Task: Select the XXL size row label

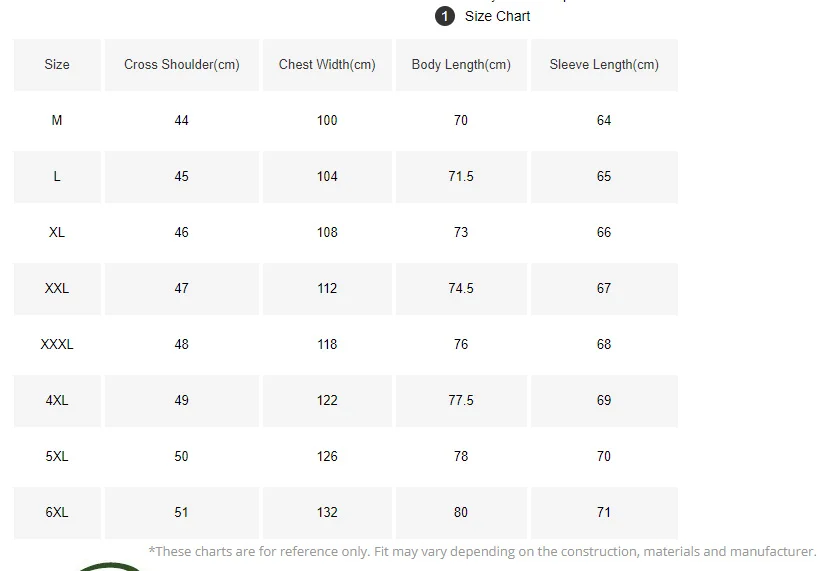Action: click(x=57, y=288)
